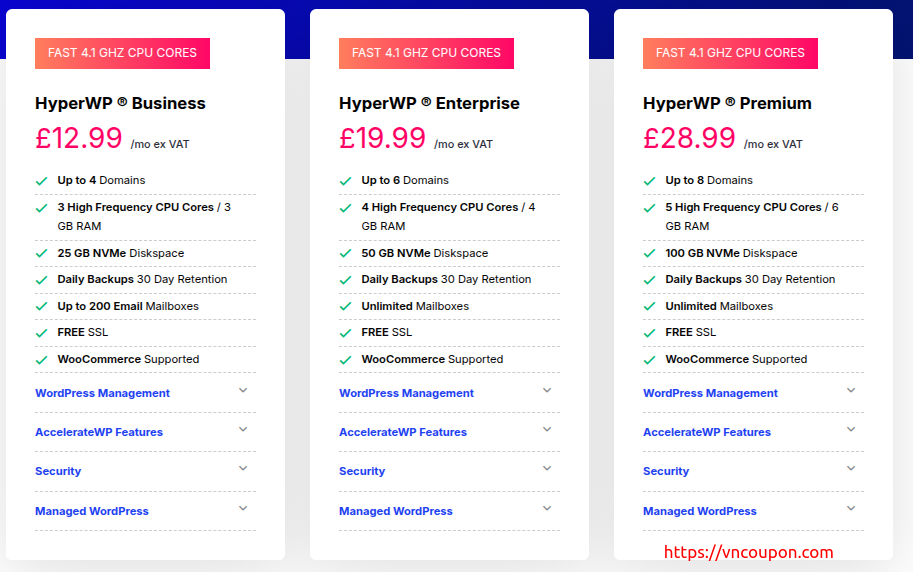Expand the WordPress Management chevron in Enterprise plan
The image size is (913, 572).
(x=547, y=391)
